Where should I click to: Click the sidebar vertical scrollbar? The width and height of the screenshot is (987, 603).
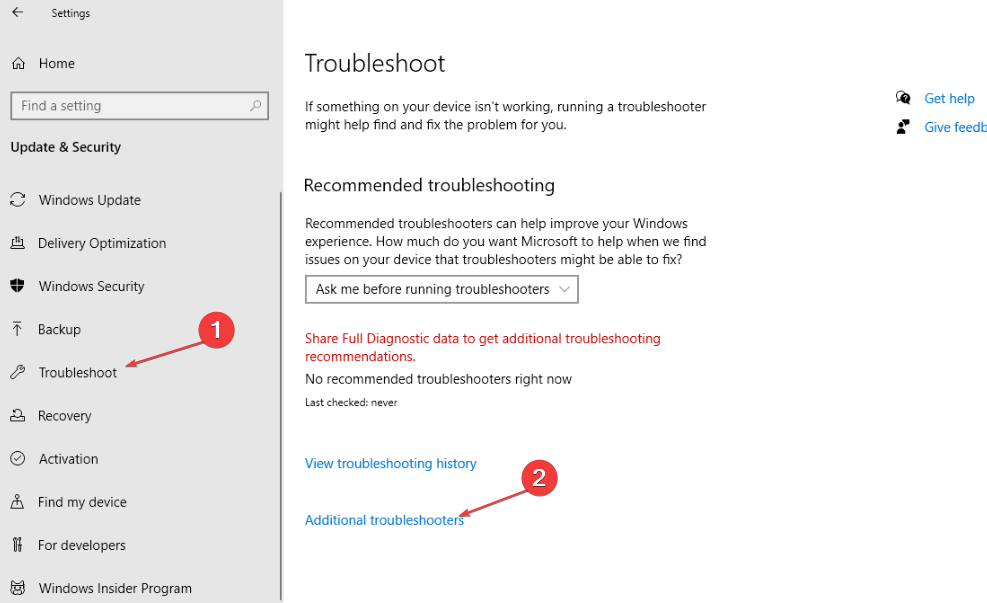pos(280,397)
